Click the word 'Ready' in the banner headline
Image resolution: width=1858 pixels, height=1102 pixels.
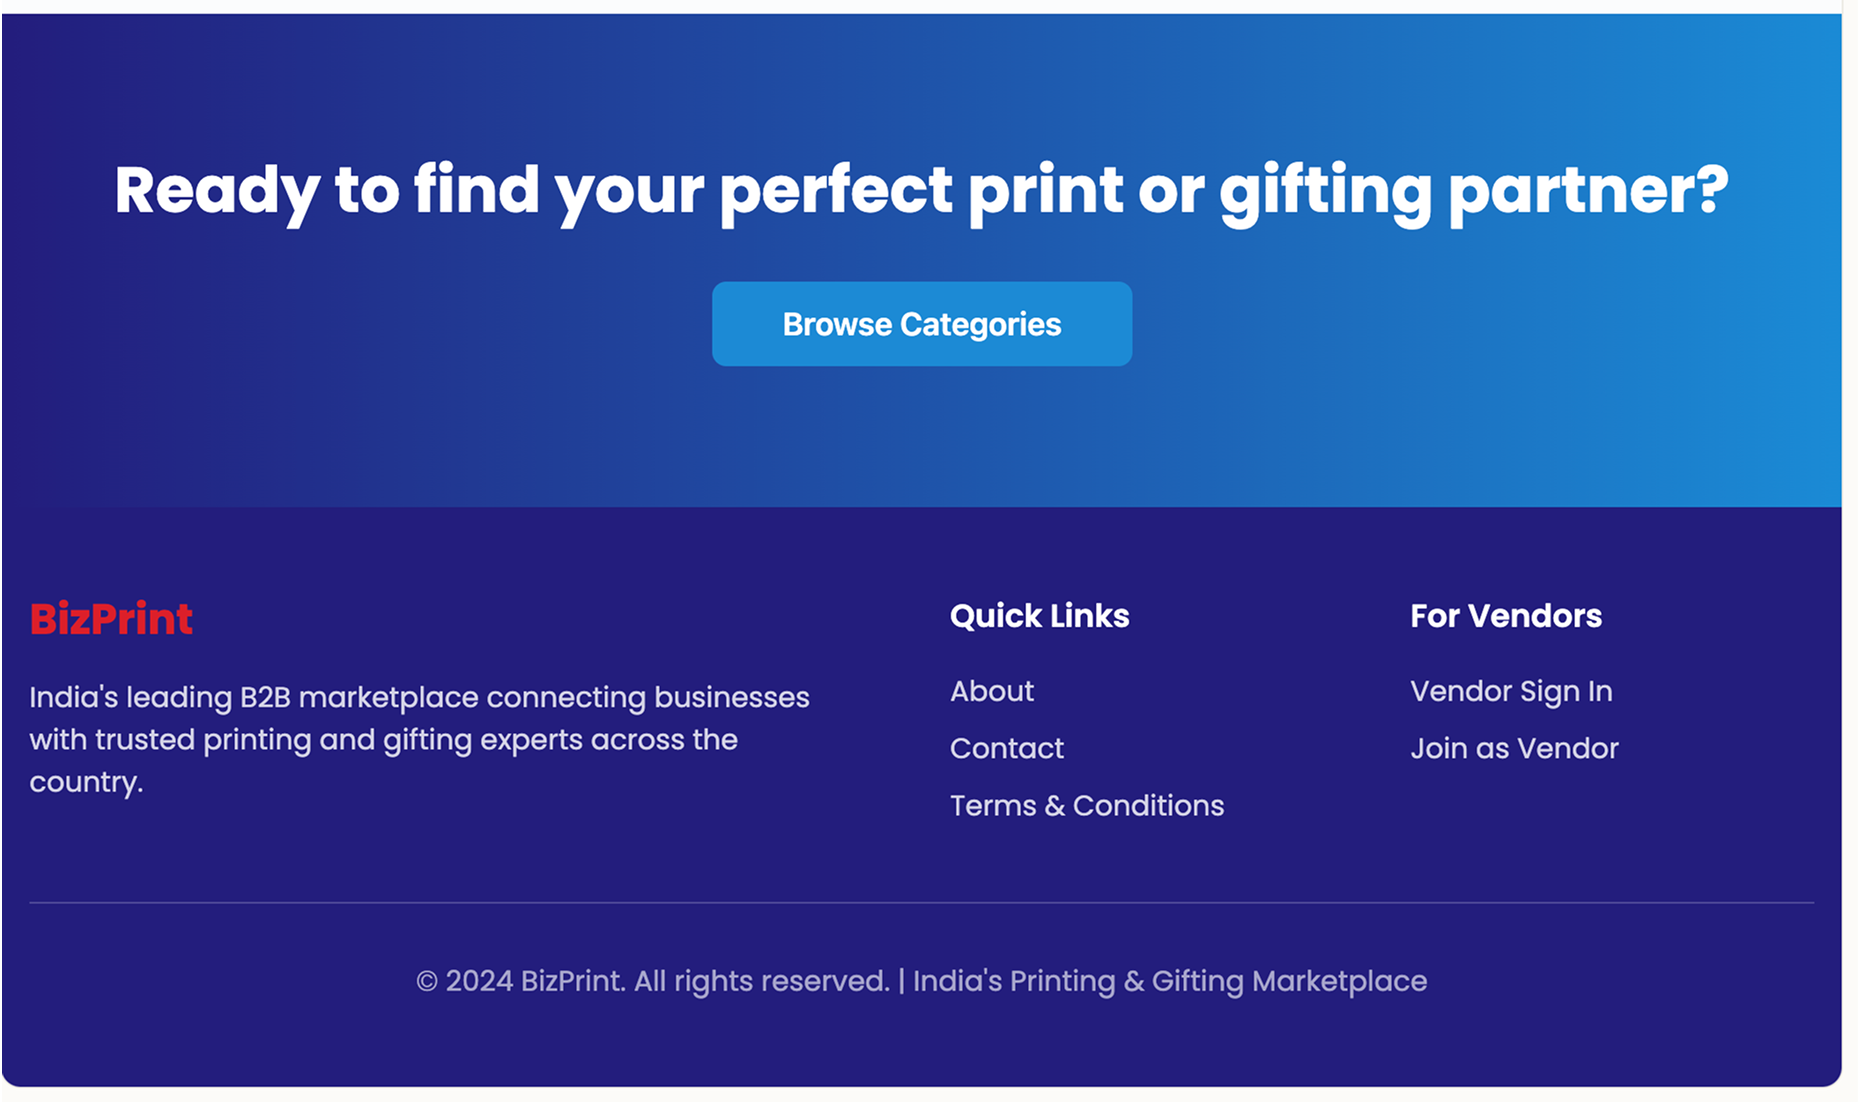(x=216, y=190)
